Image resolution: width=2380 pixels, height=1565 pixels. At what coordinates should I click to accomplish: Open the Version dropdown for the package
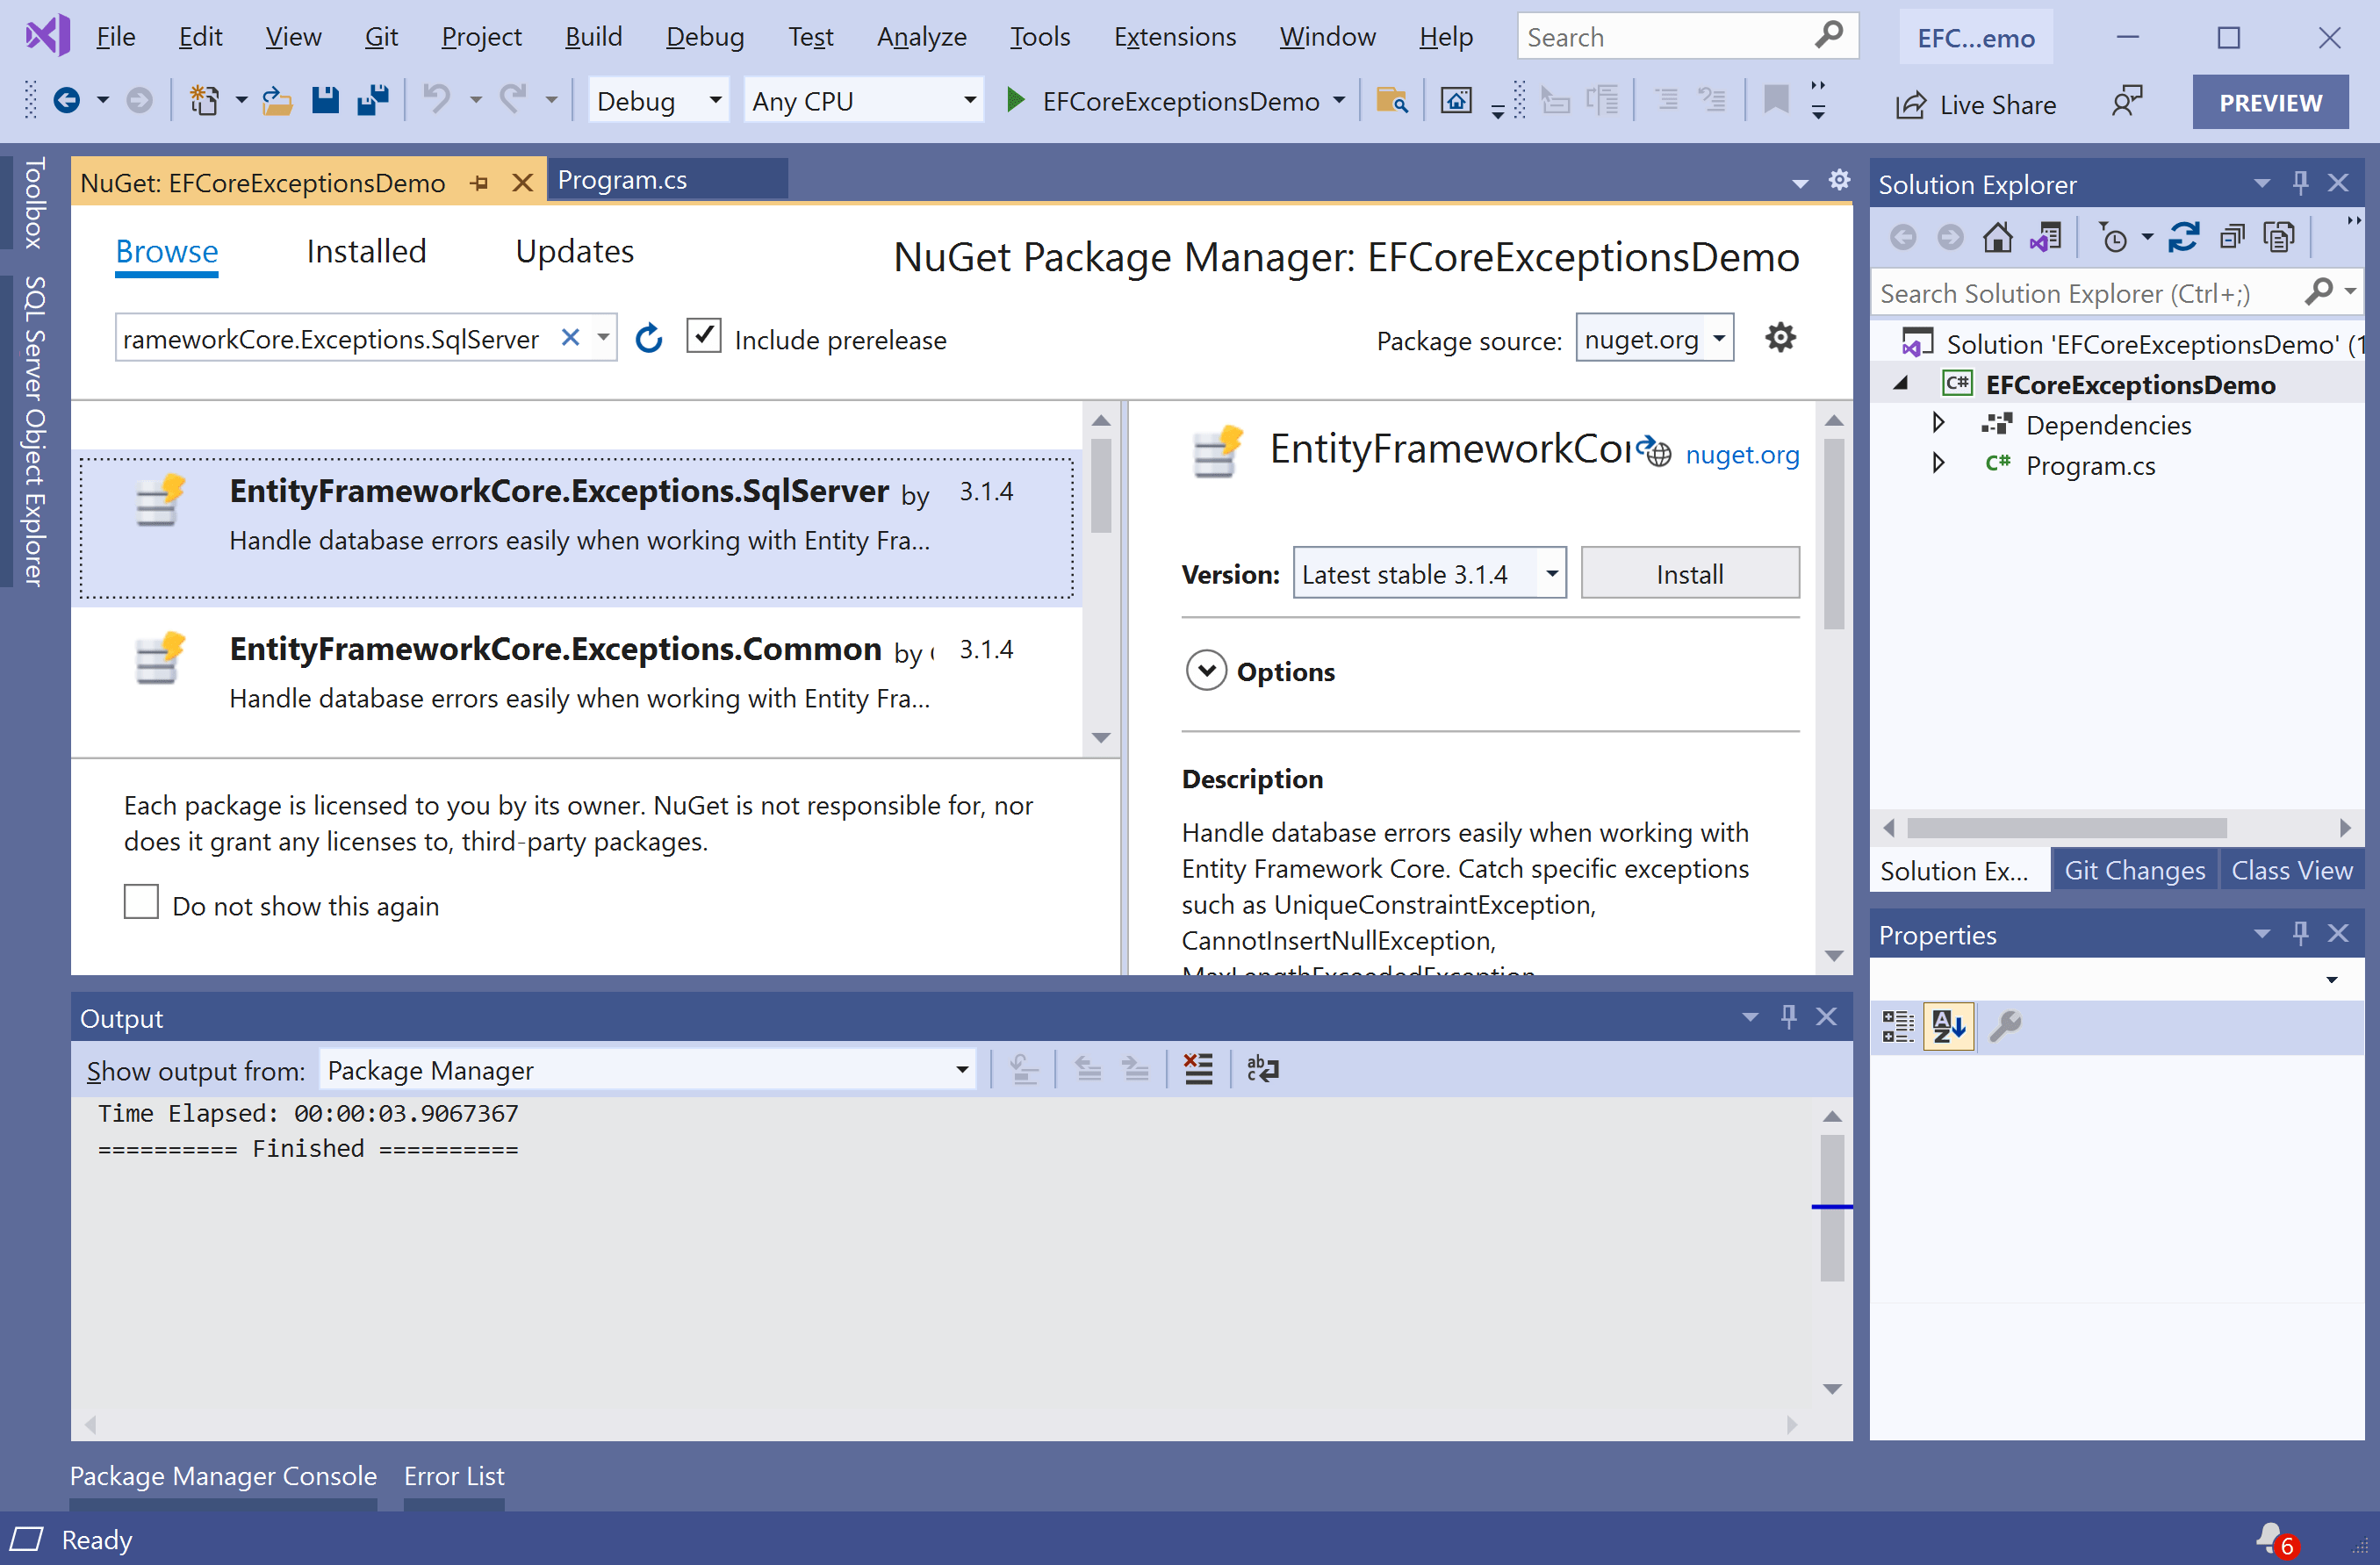click(x=1551, y=573)
